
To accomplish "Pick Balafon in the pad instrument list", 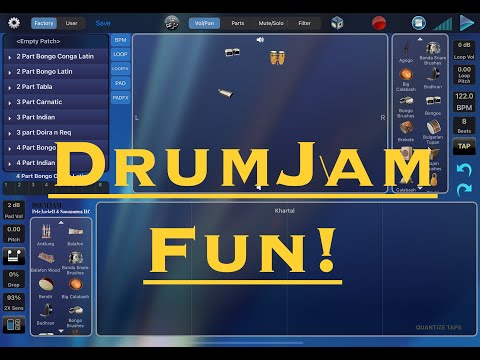I will (x=75, y=236).
